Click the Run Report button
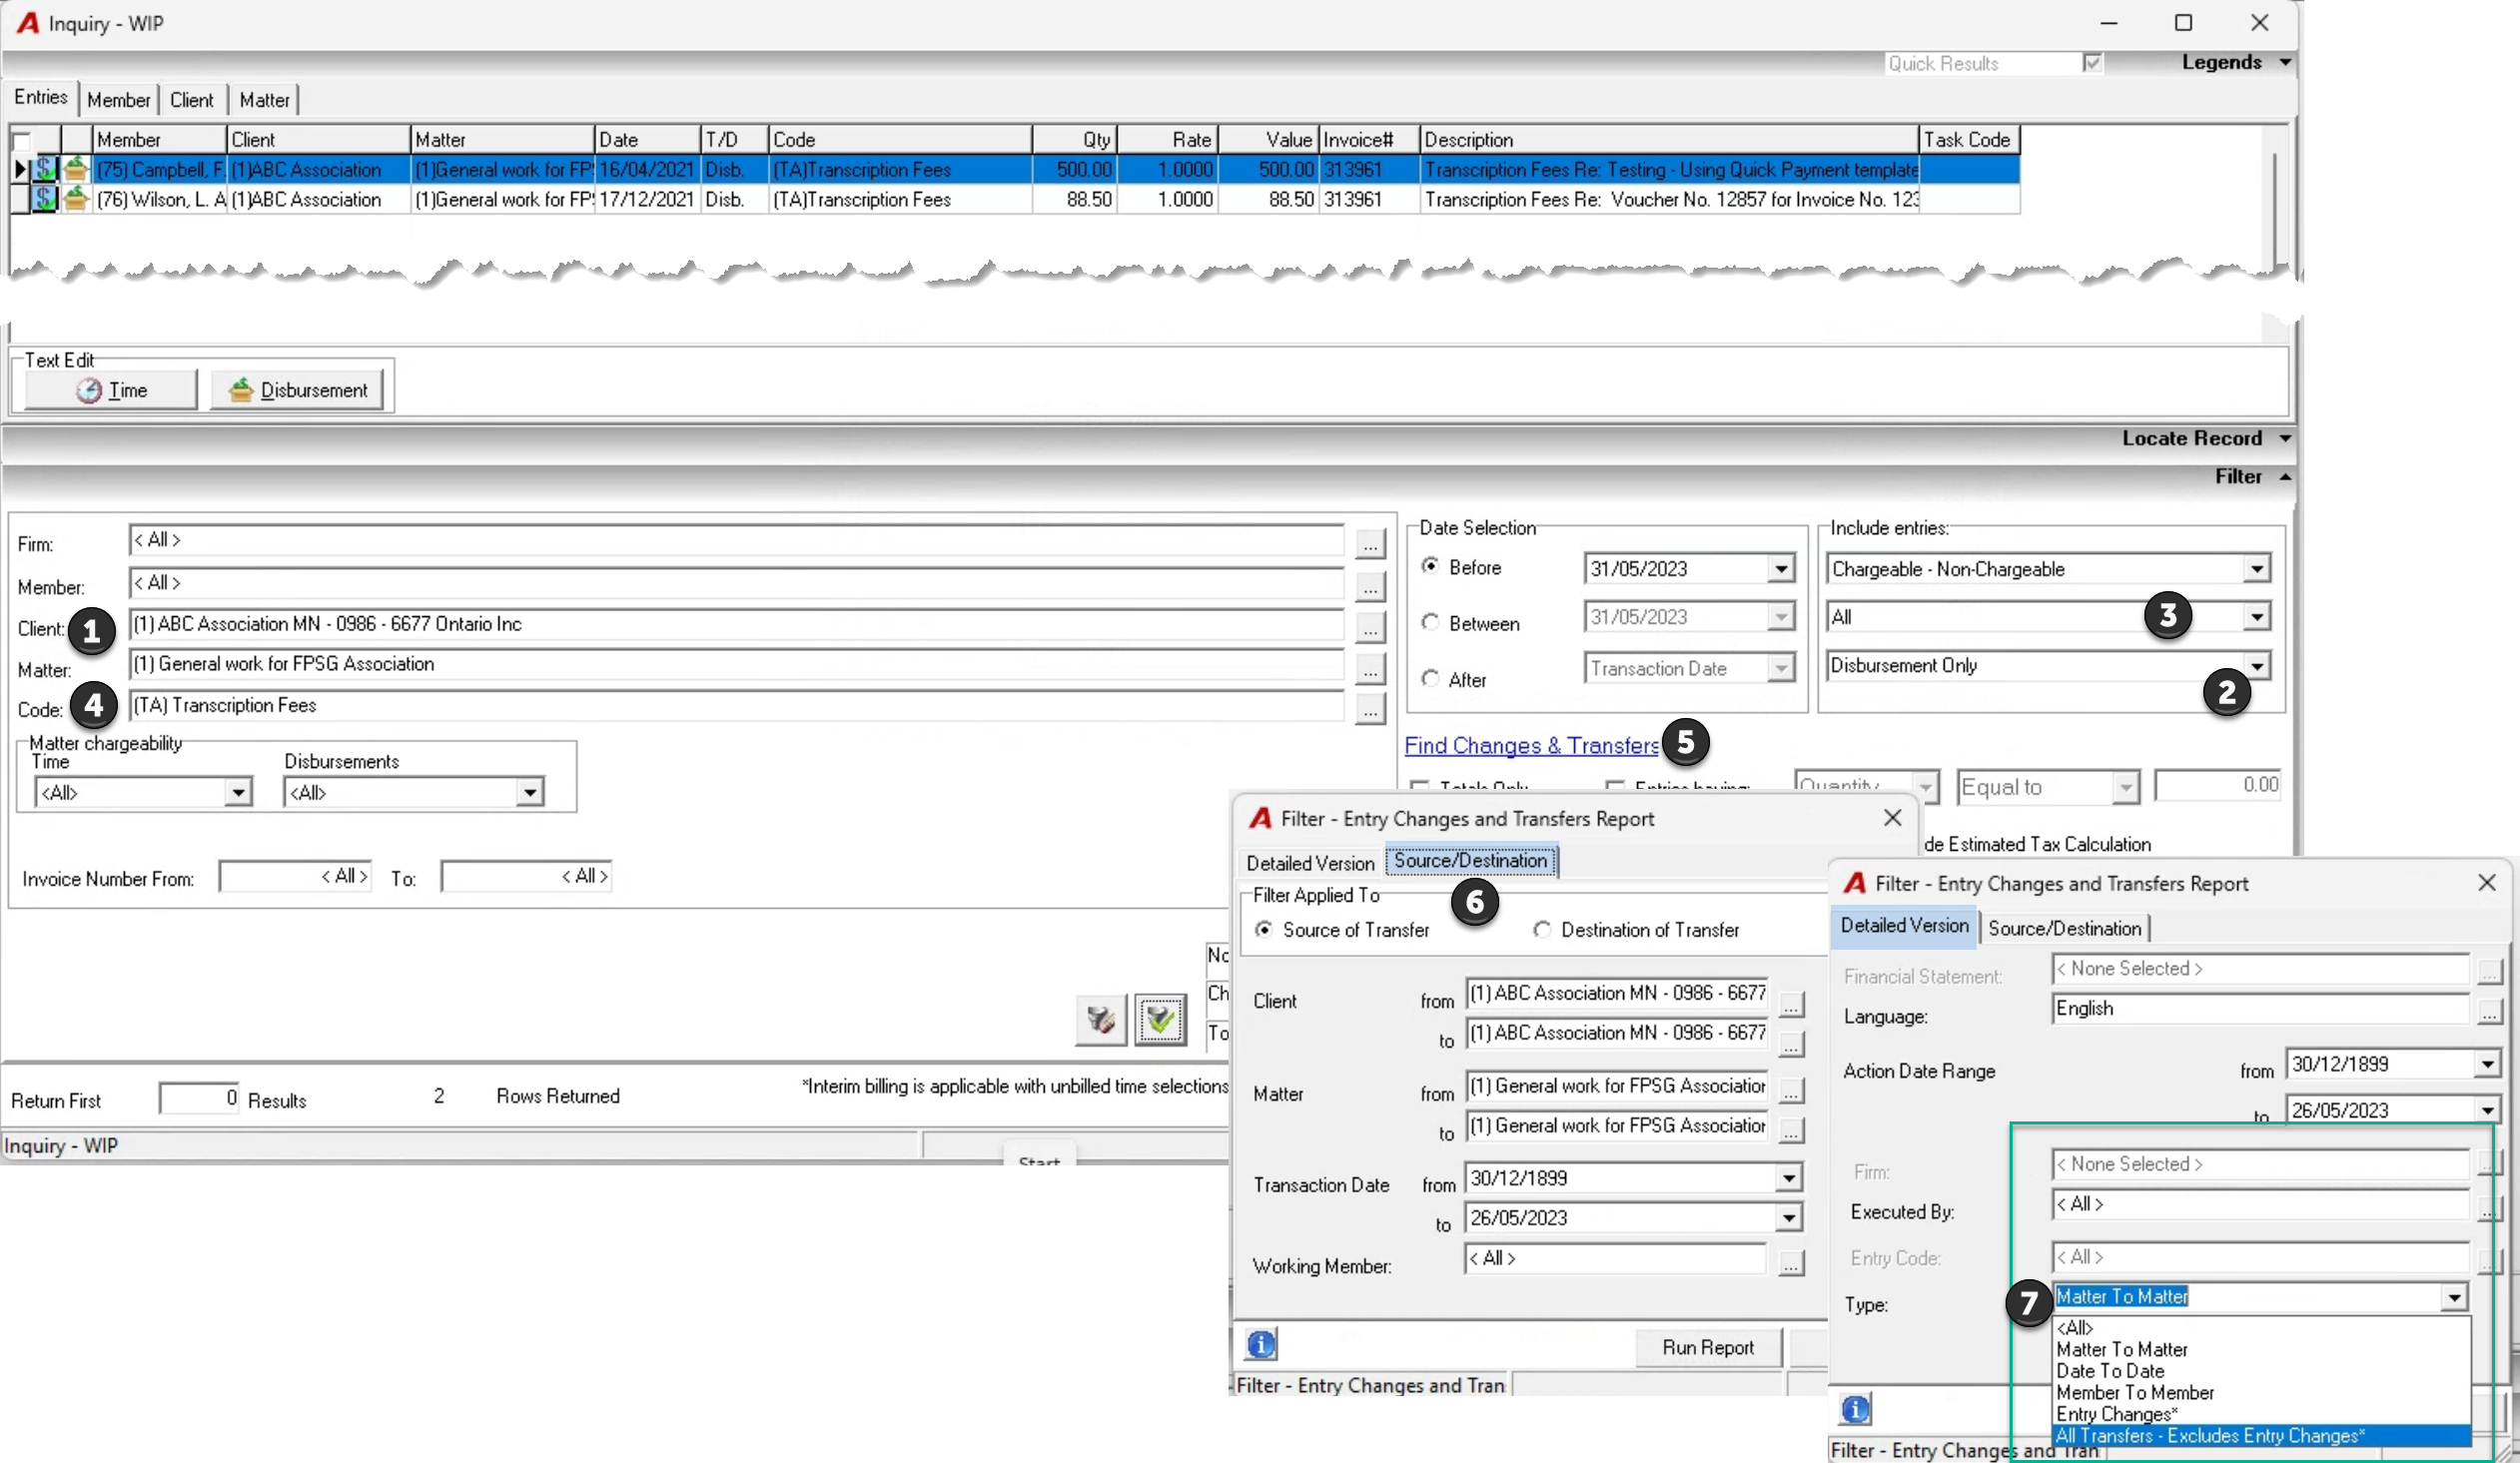Screen dimensions: 2520x1463 tap(1708, 1347)
